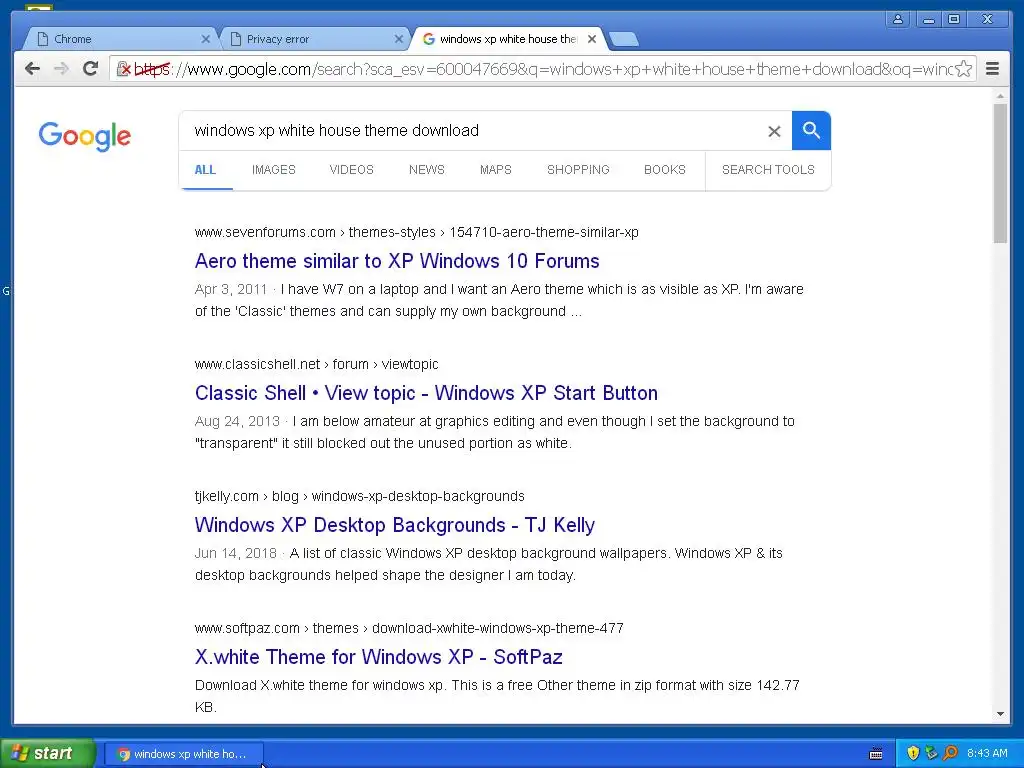Select the Chrome taskbar button
The height and width of the screenshot is (768, 1024).
pos(184,754)
